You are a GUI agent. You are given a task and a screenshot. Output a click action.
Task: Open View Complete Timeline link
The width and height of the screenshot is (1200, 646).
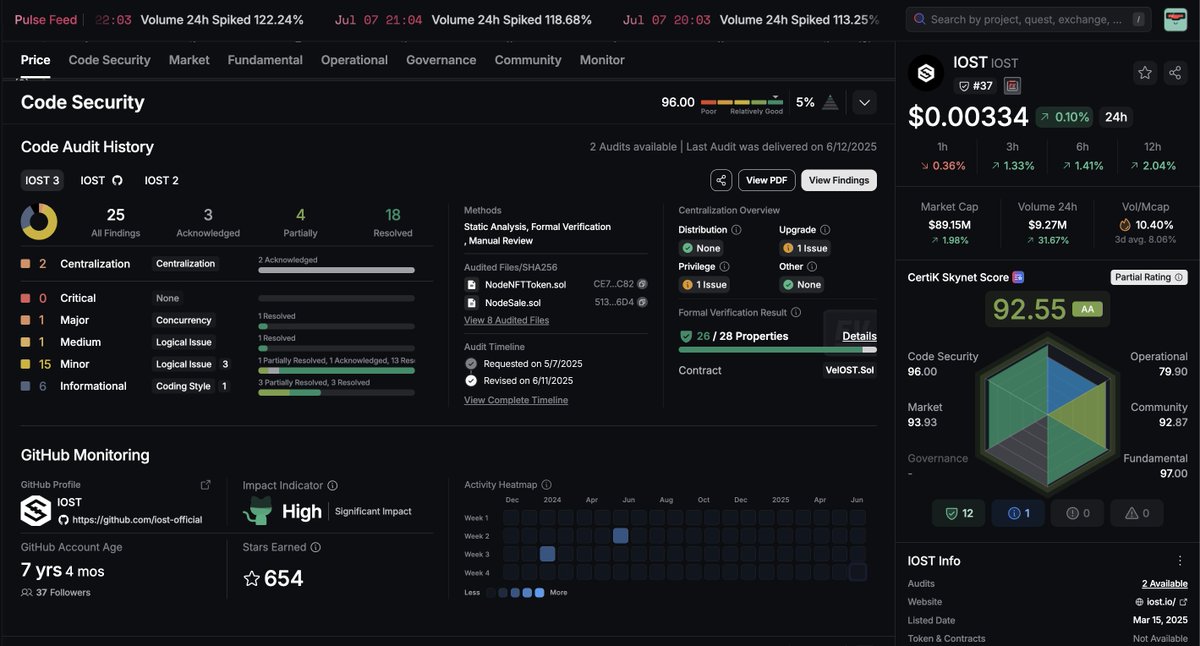[x=516, y=400]
